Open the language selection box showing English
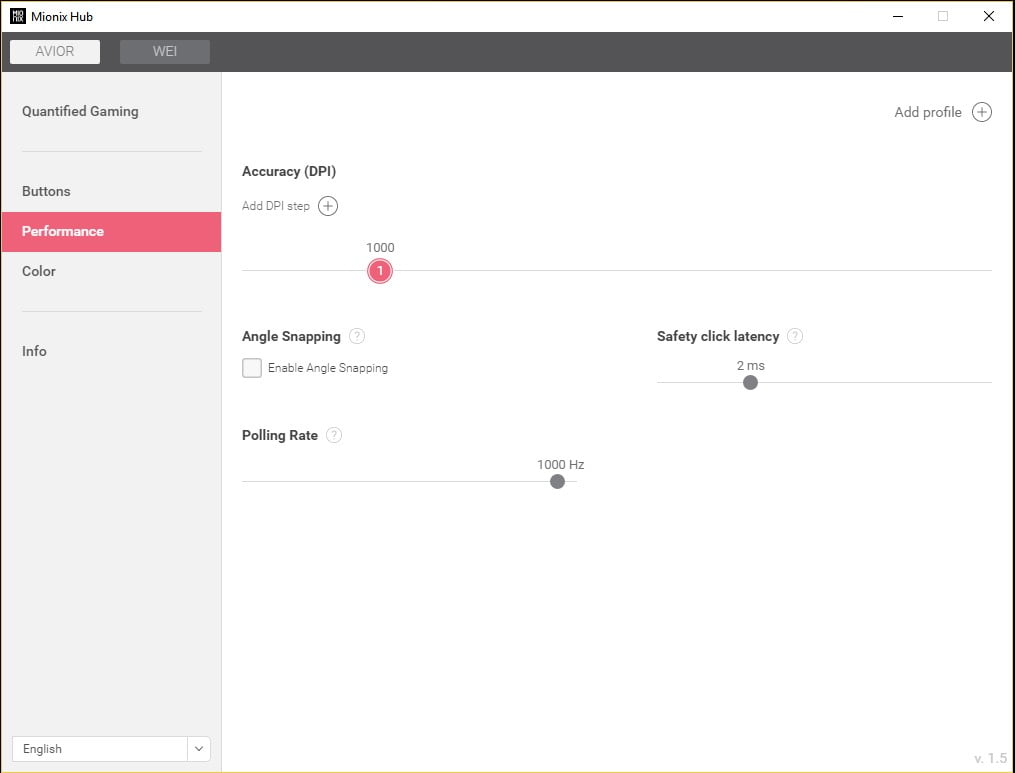 pos(99,749)
